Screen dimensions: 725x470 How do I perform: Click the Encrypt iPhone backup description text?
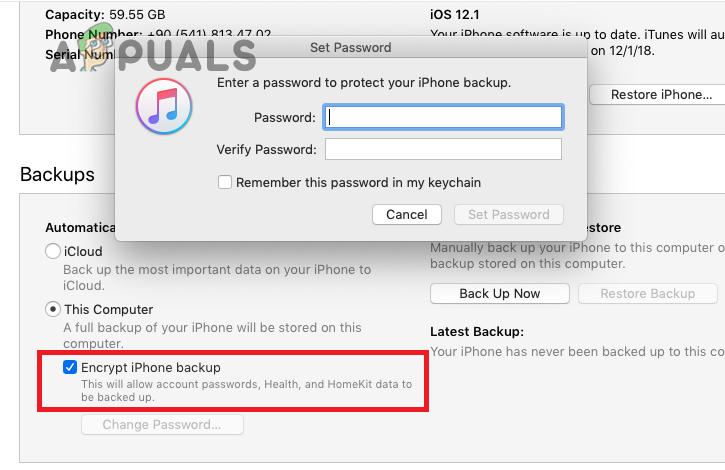click(246, 391)
